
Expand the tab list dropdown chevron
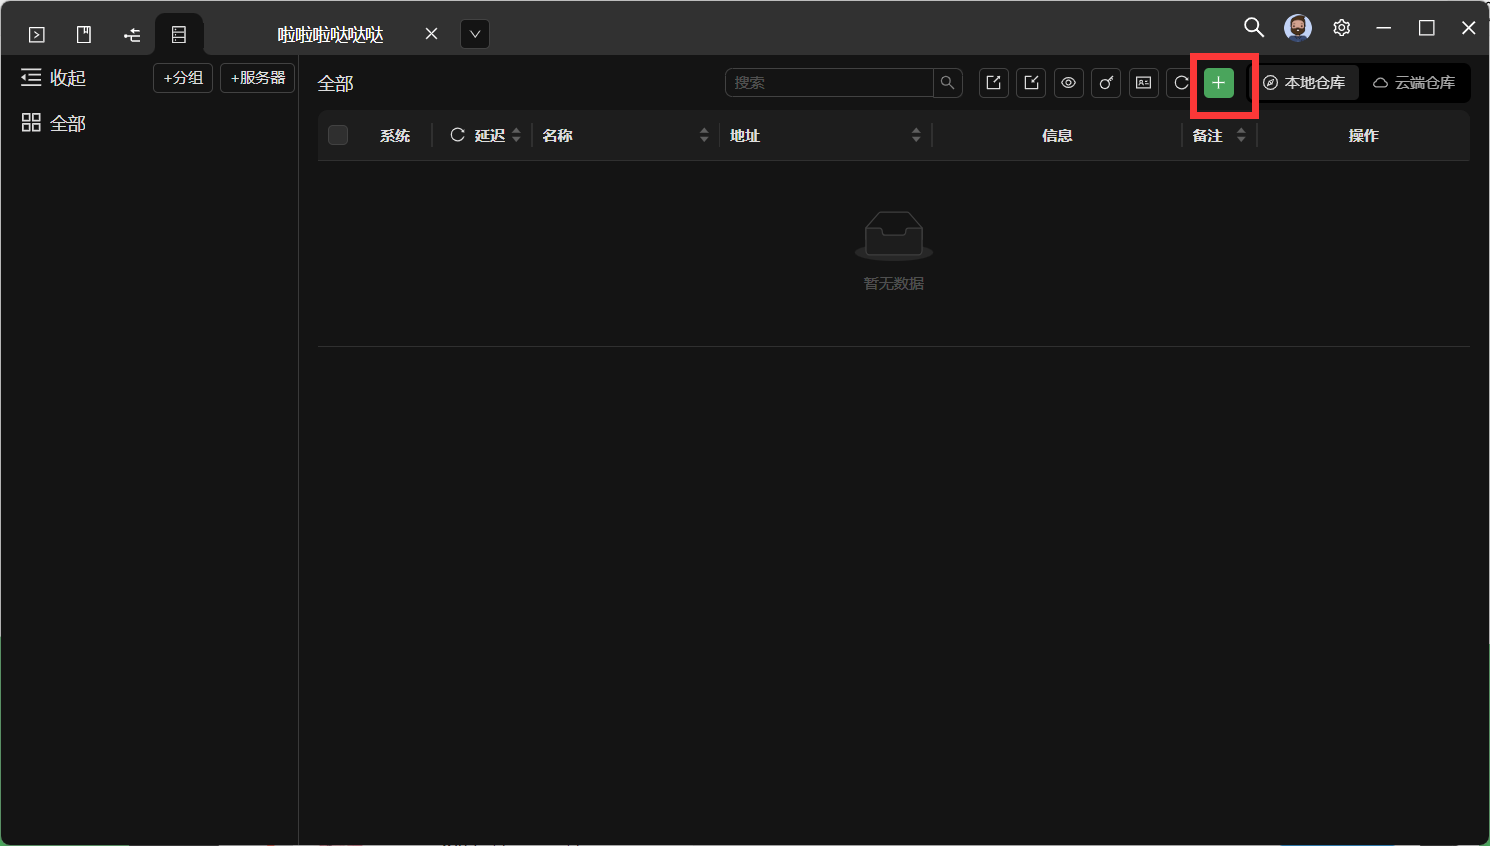tap(475, 34)
